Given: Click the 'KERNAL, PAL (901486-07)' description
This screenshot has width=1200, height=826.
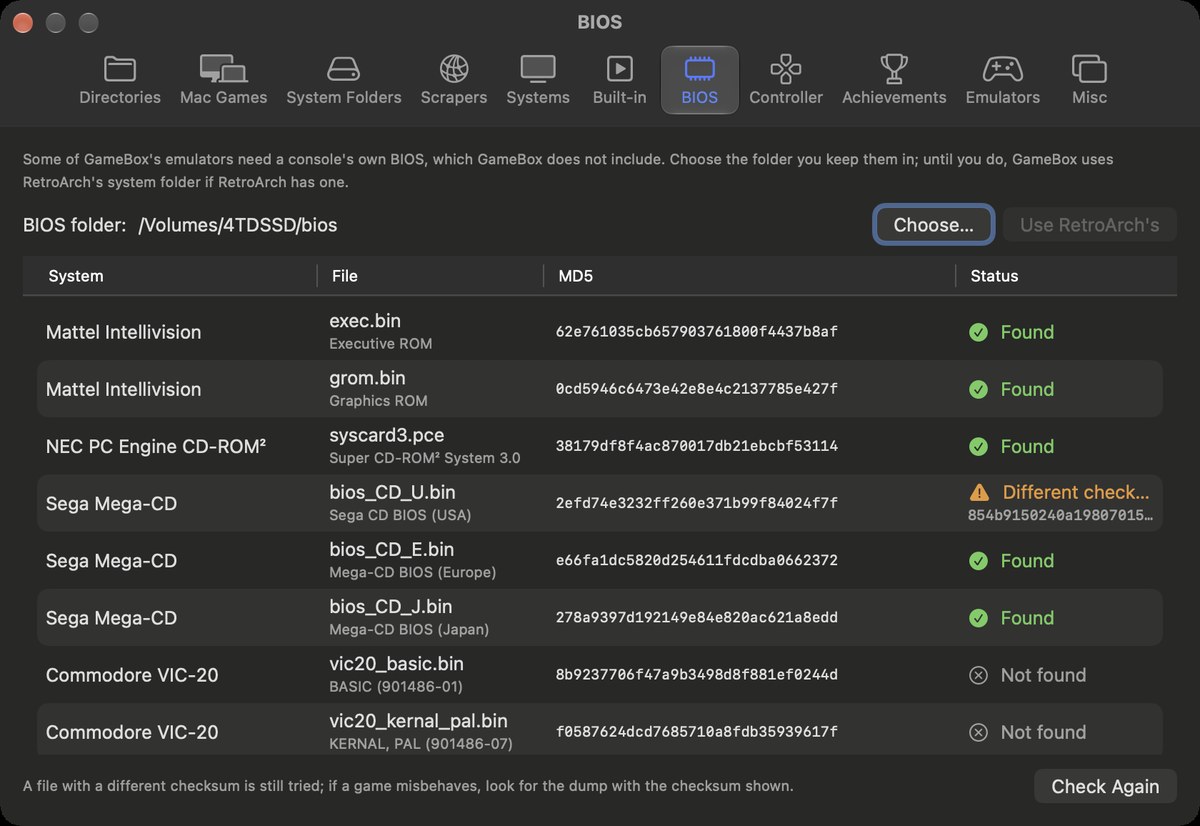Looking at the screenshot, I should coord(421,744).
